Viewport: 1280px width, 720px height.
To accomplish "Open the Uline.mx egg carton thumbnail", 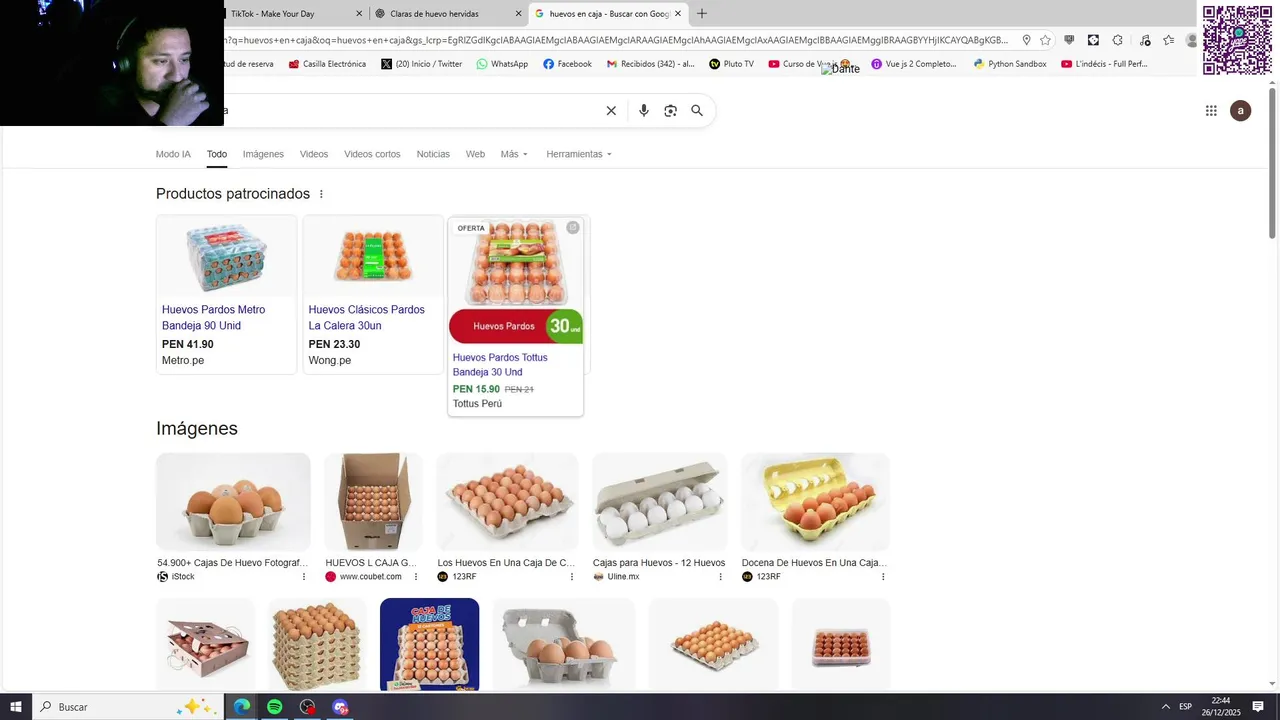I will pyautogui.click(x=659, y=502).
